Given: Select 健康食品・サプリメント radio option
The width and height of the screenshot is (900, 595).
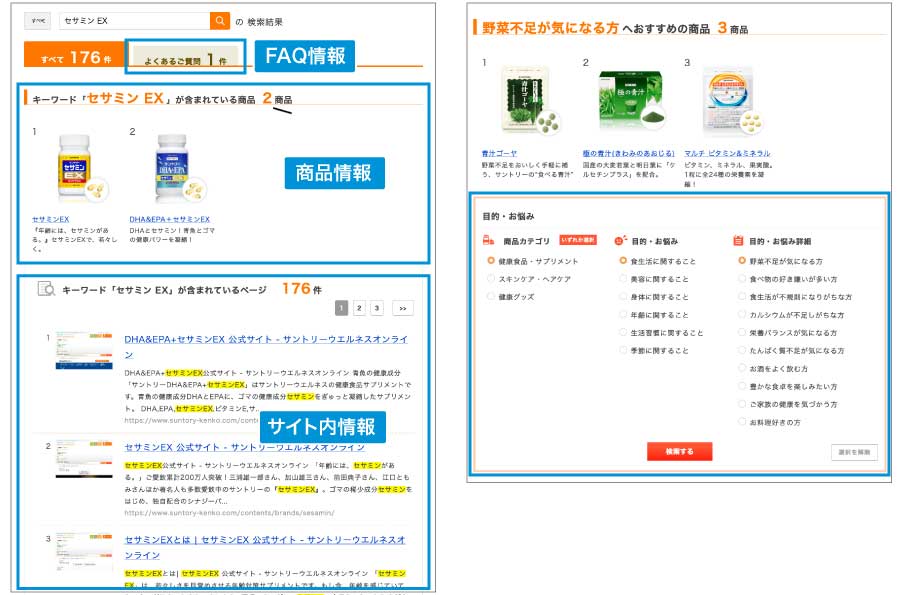Looking at the screenshot, I should [491, 260].
